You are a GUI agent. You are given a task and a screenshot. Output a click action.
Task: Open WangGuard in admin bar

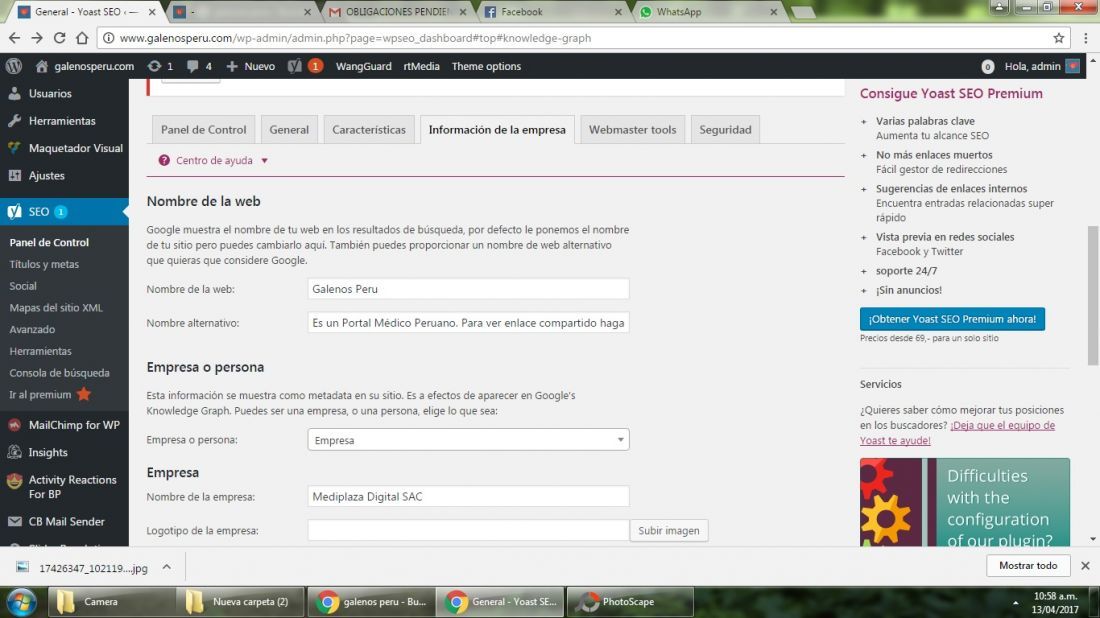(x=363, y=66)
